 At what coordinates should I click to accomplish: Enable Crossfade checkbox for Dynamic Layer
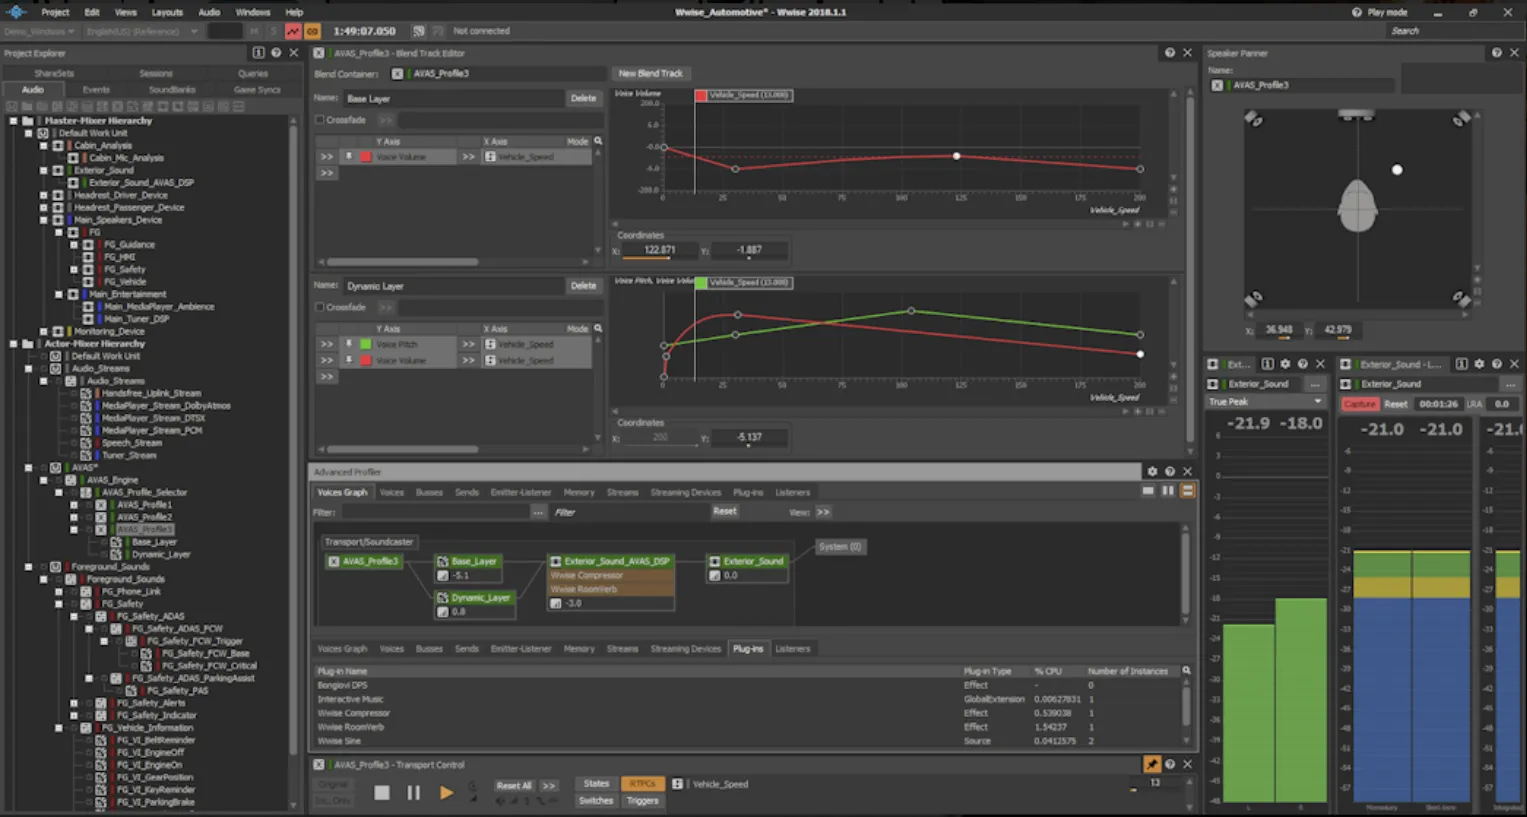click(320, 307)
